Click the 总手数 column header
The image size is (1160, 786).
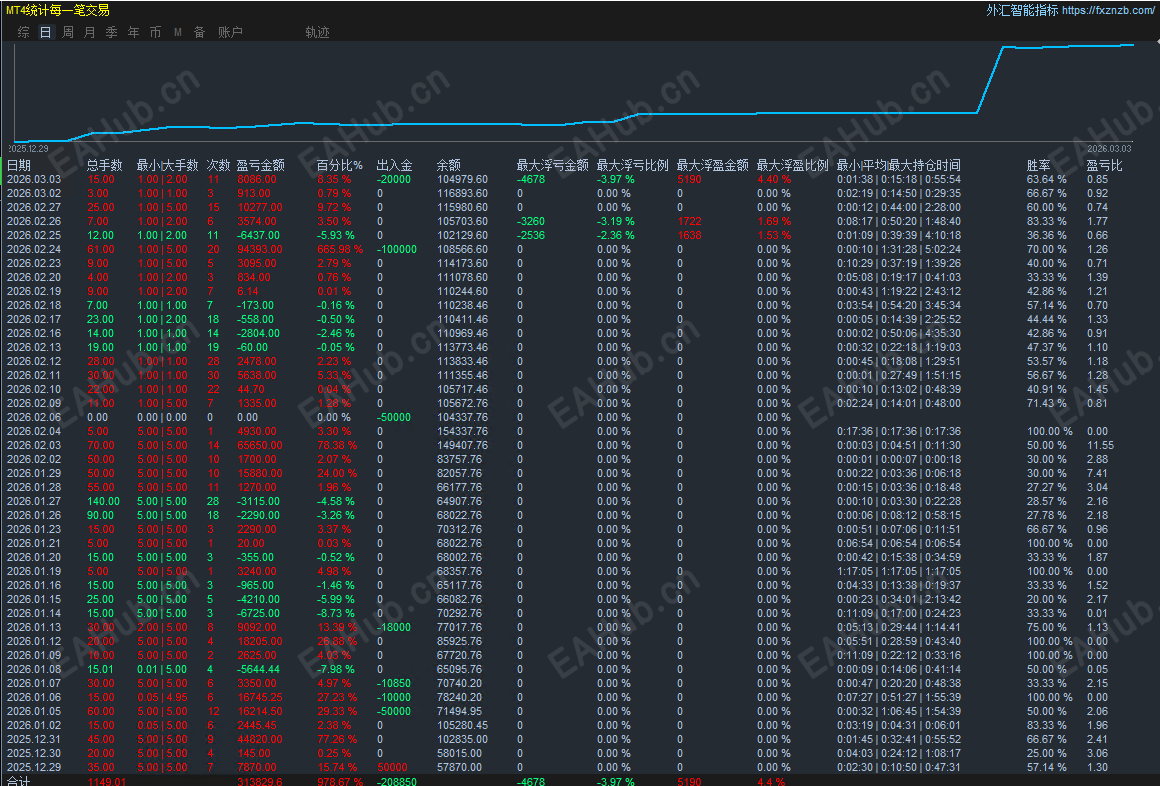coord(104,165)
